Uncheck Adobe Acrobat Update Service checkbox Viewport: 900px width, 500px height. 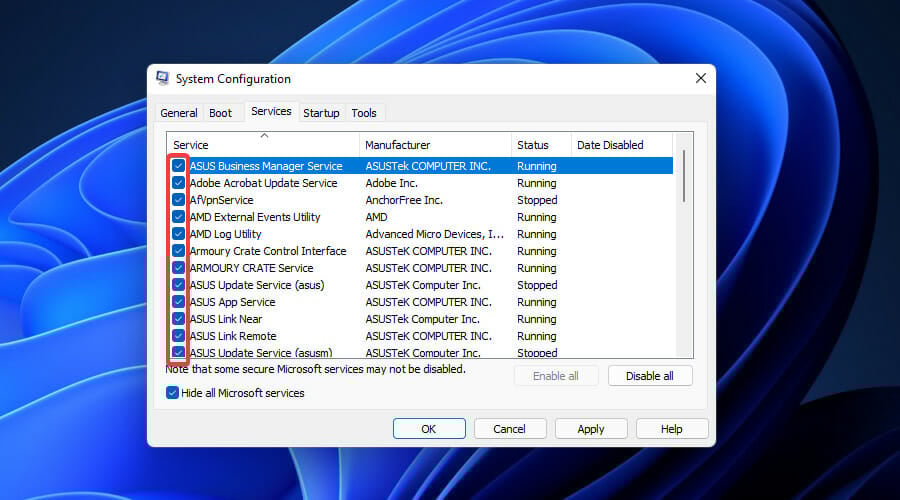(178, 183)
